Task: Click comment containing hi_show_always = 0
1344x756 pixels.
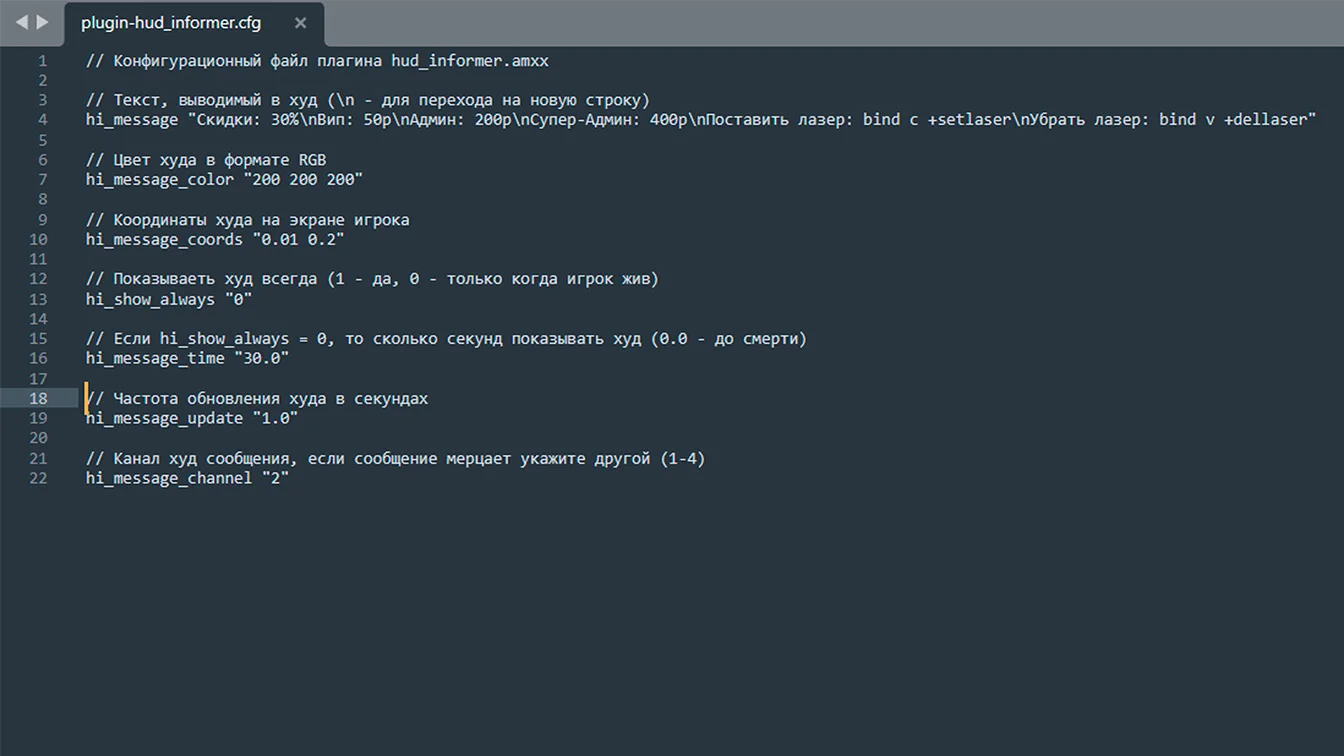Action: (x=446, y=339)
